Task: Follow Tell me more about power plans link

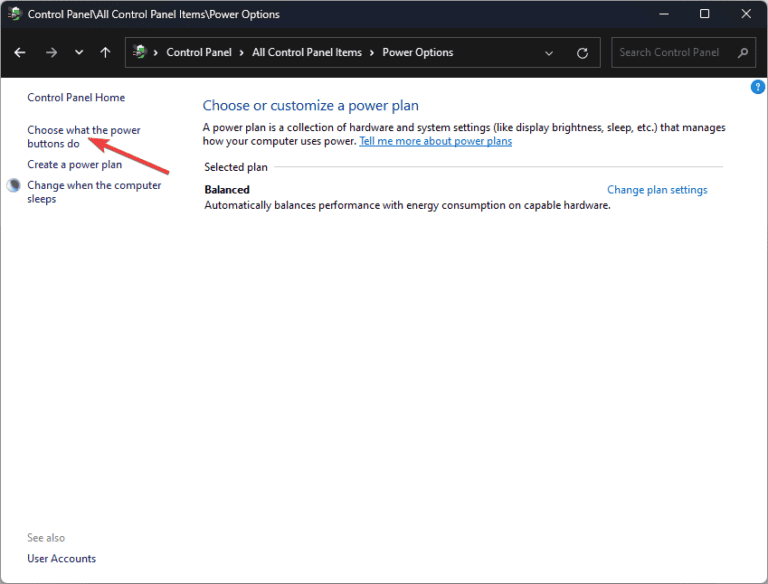Action: (x=435, y=142)
